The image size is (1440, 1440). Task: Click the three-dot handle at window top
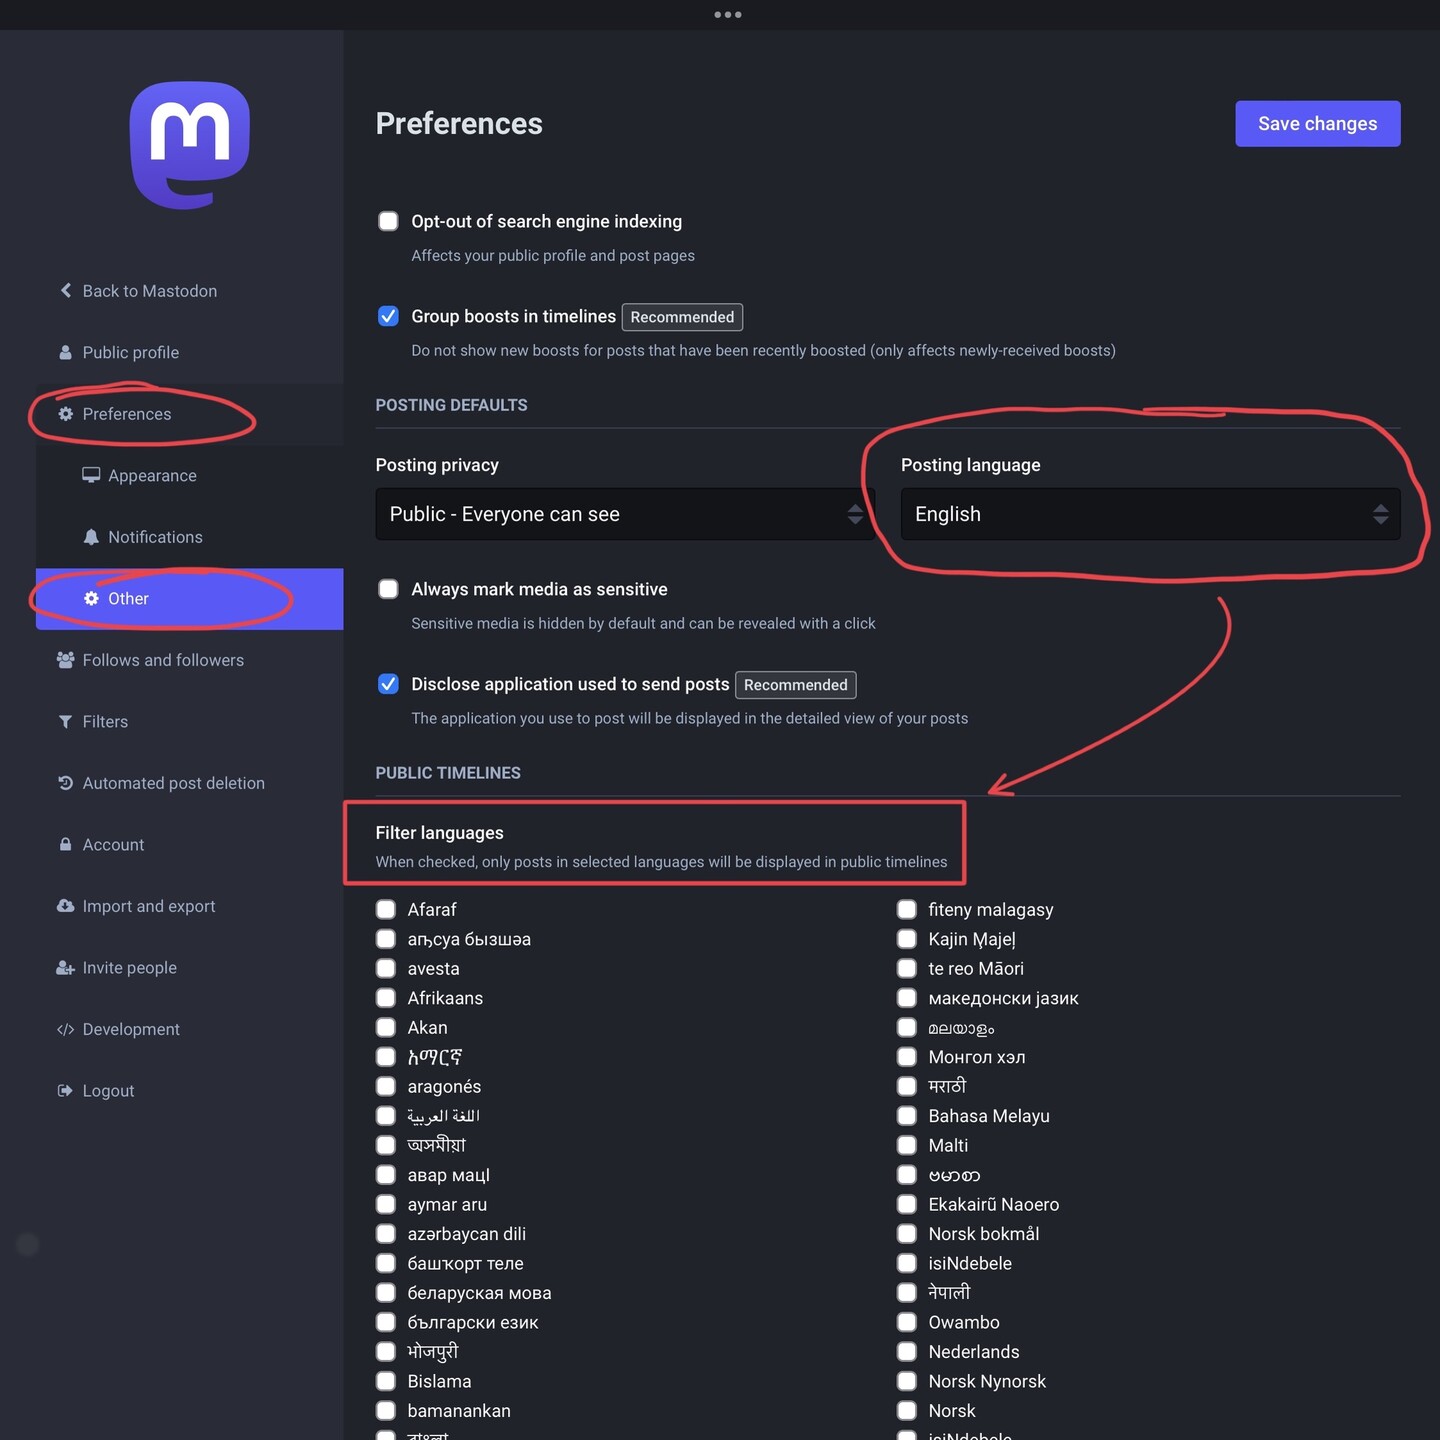point(728,15)
